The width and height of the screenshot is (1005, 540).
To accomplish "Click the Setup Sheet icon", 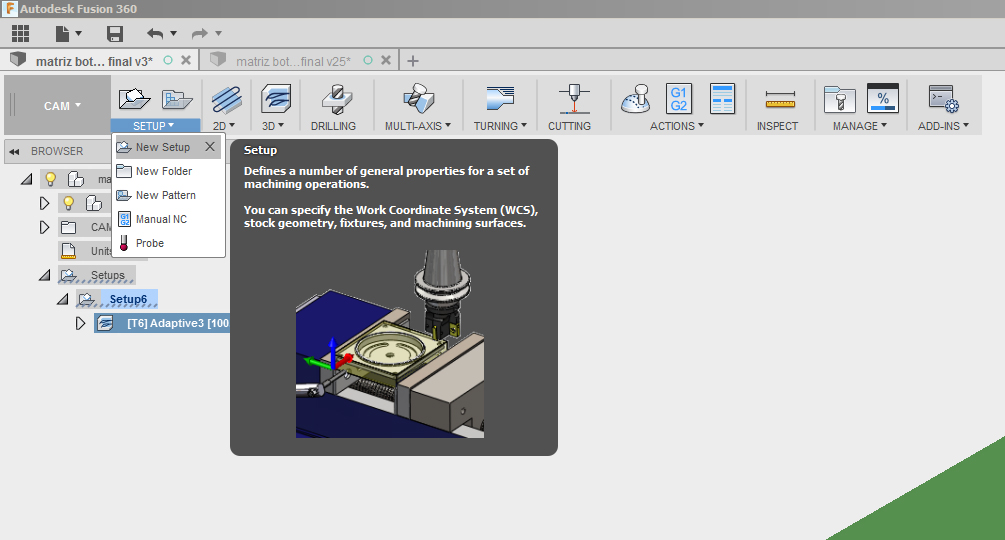I will [x=722, y=99].
